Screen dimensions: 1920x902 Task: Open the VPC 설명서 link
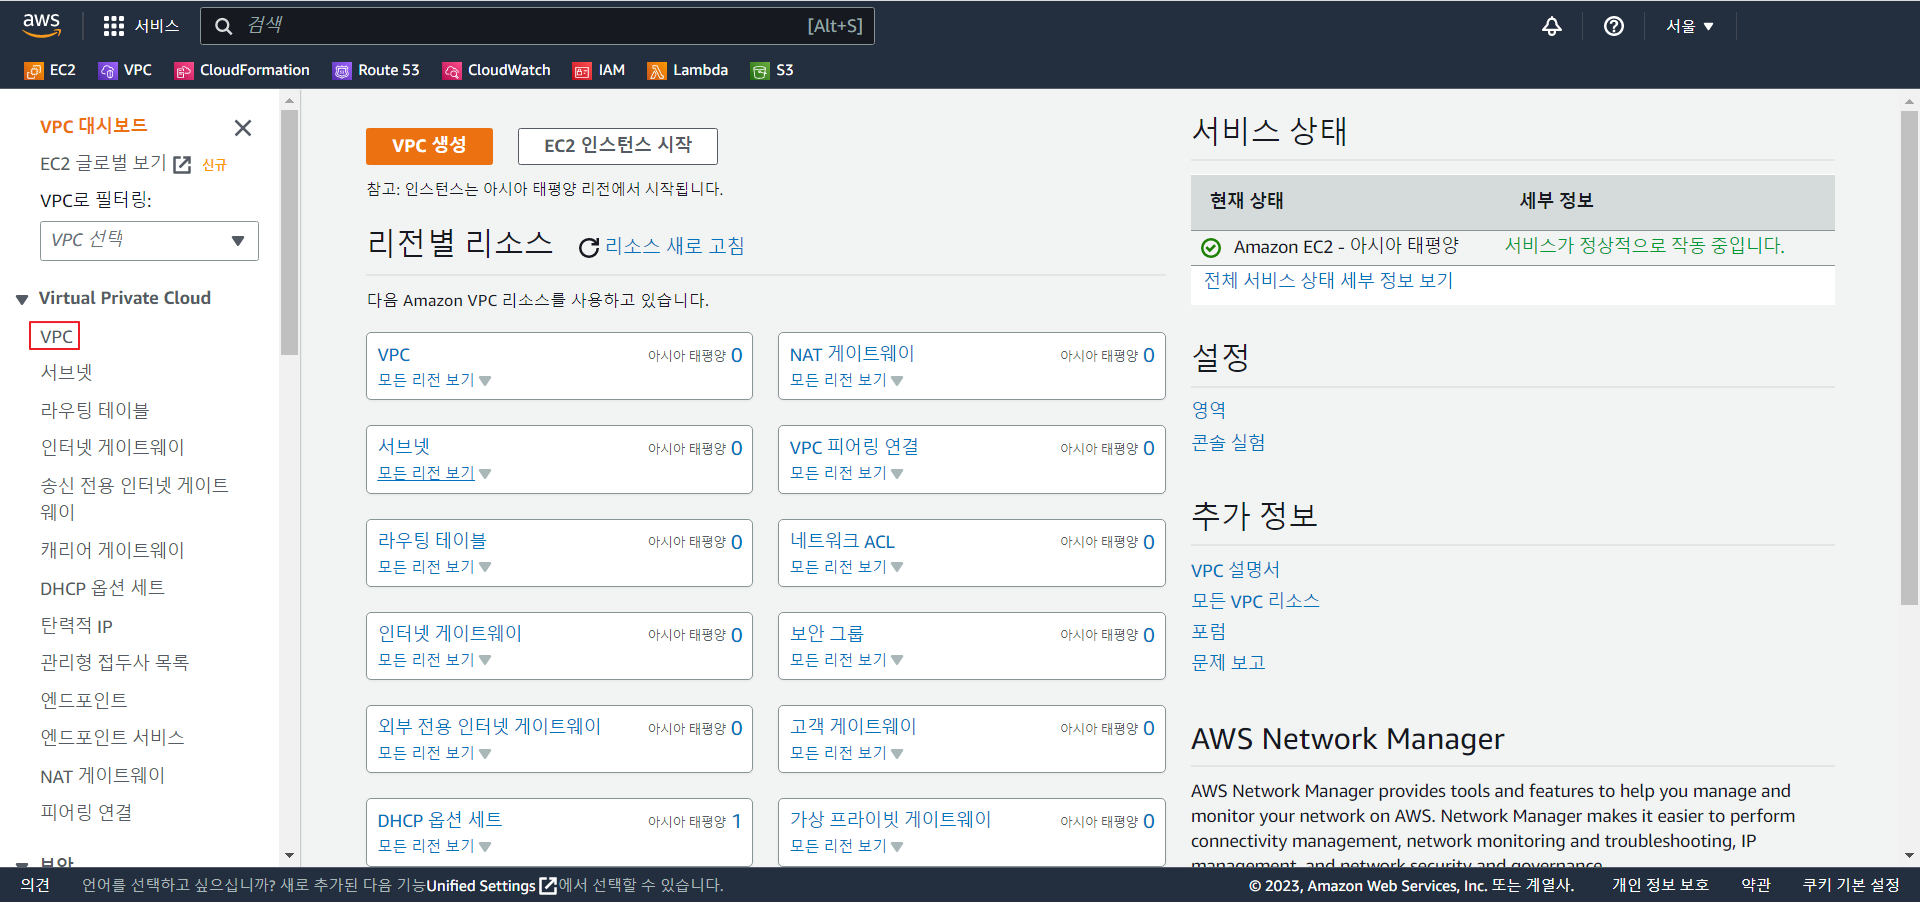[x=1235, y=570]
